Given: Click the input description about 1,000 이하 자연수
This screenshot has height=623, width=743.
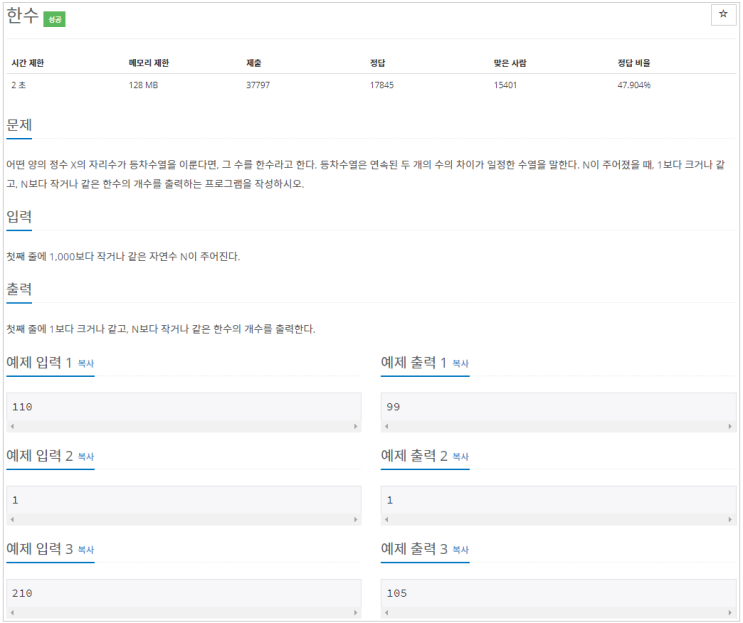Looking at the screenshot, I should 123,257.
